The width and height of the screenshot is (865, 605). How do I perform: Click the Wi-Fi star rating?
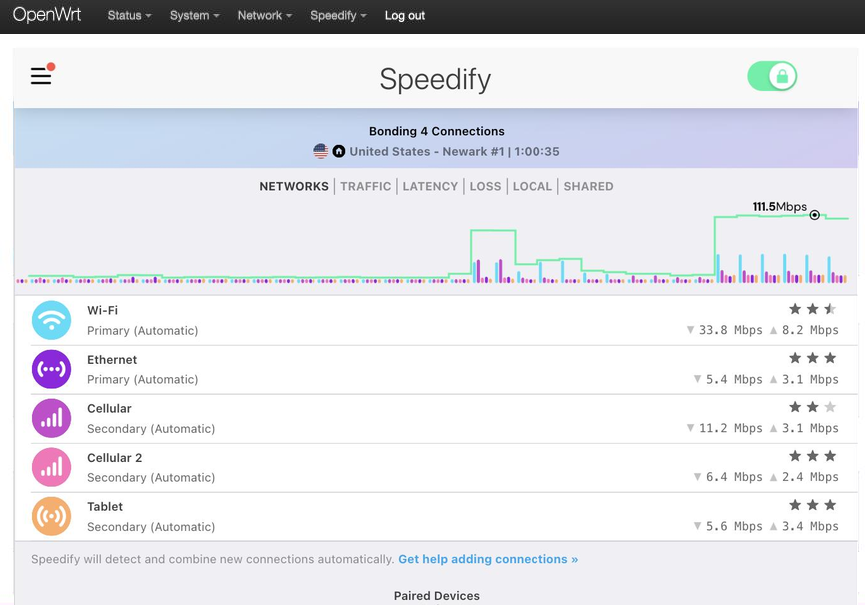click(813, 309)
